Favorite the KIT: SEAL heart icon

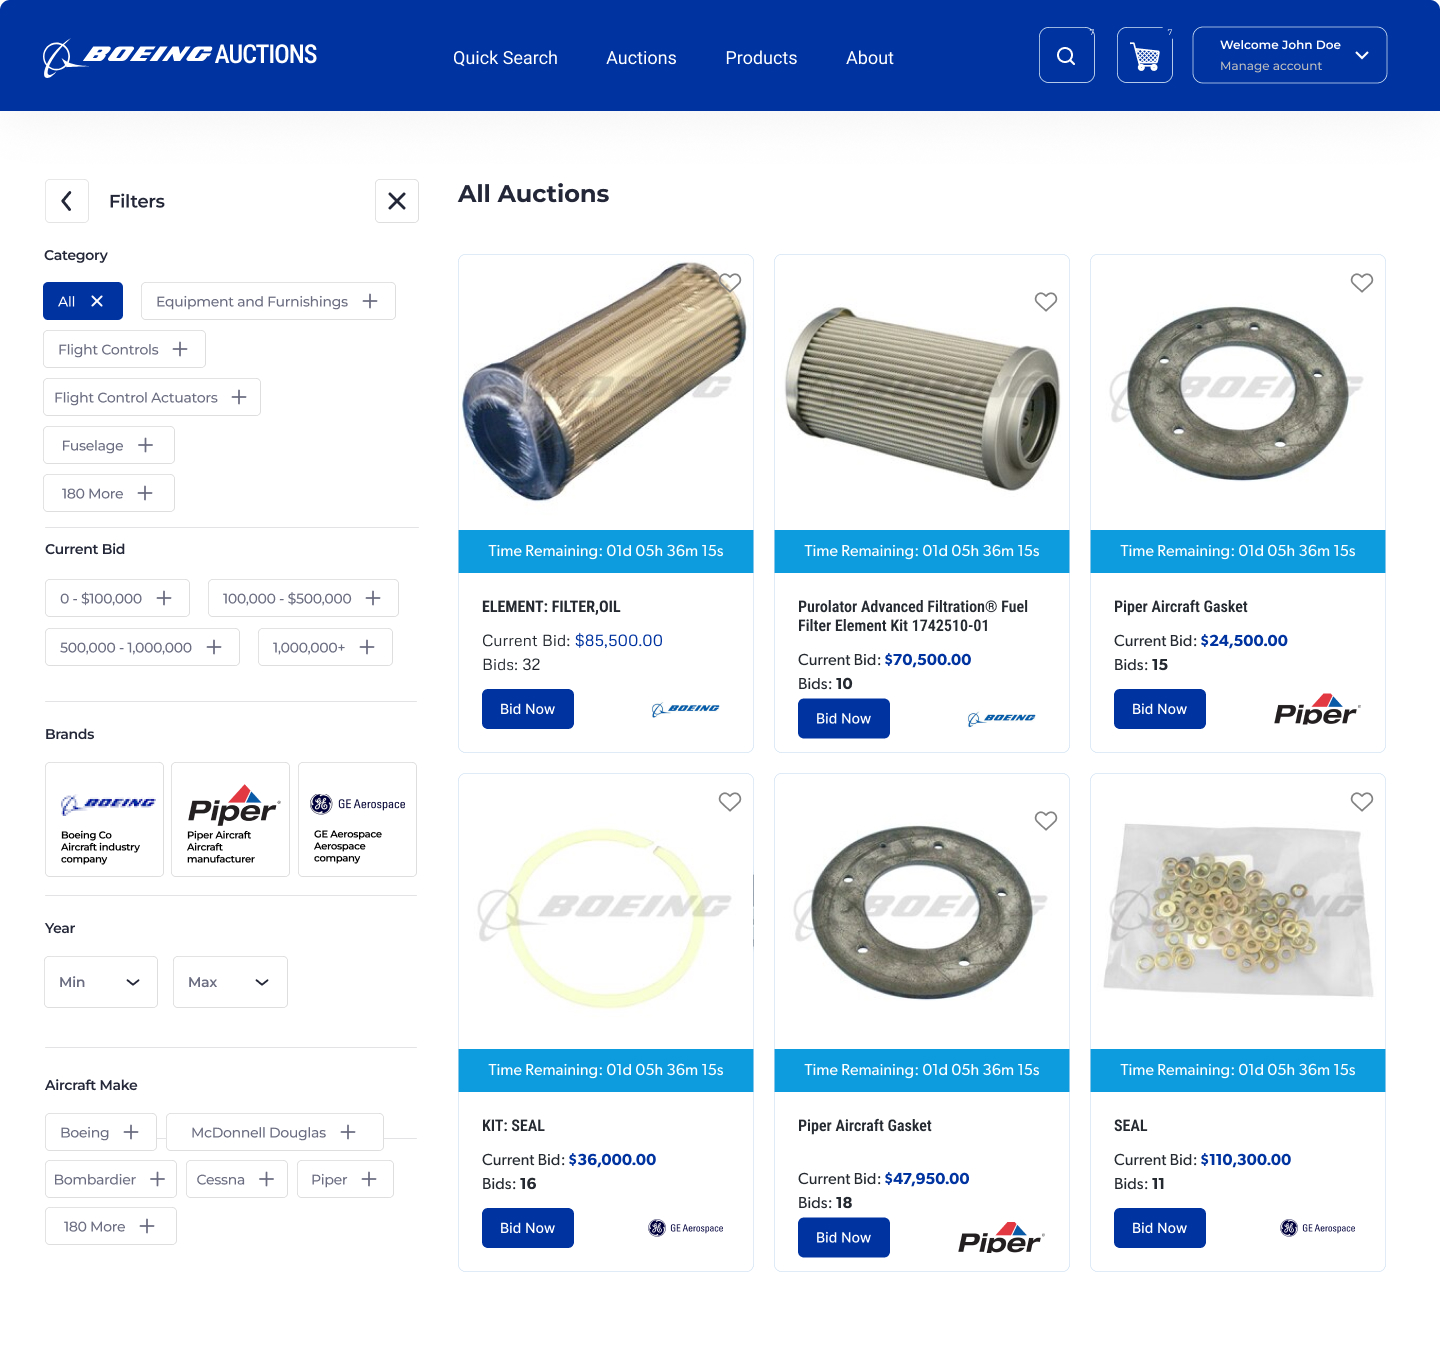coord(730,802)
